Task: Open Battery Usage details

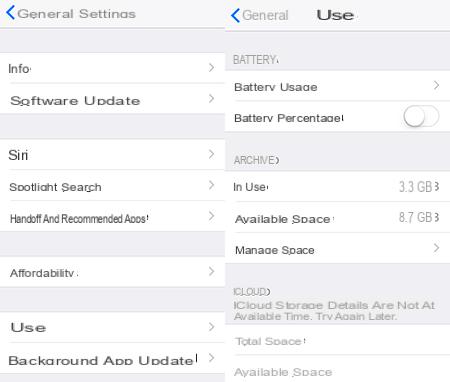Action: [337, 86]
